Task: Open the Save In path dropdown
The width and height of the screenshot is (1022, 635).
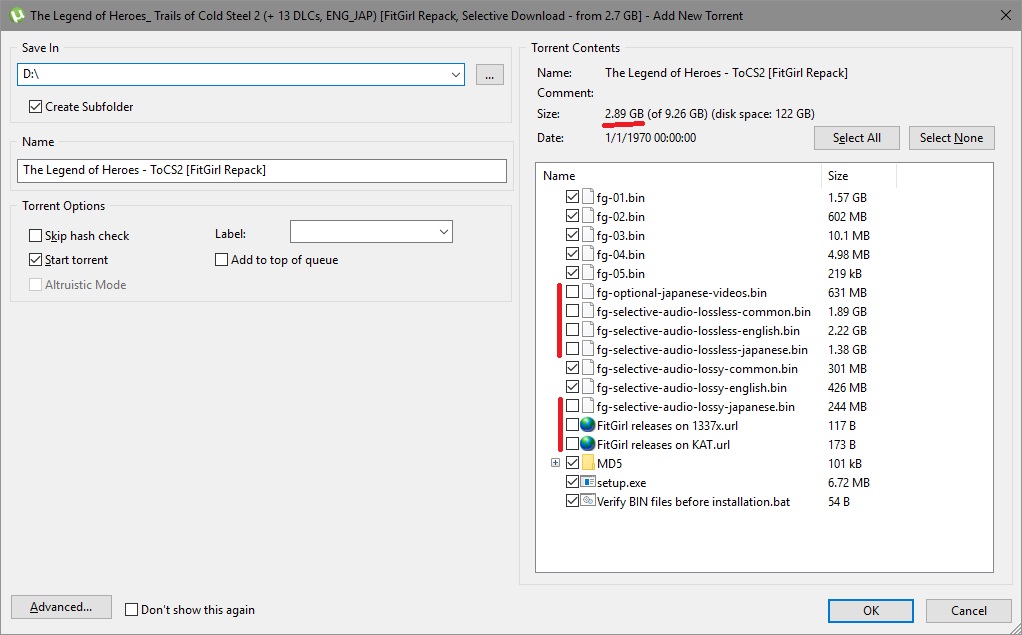Action: (x=455, y=75)
